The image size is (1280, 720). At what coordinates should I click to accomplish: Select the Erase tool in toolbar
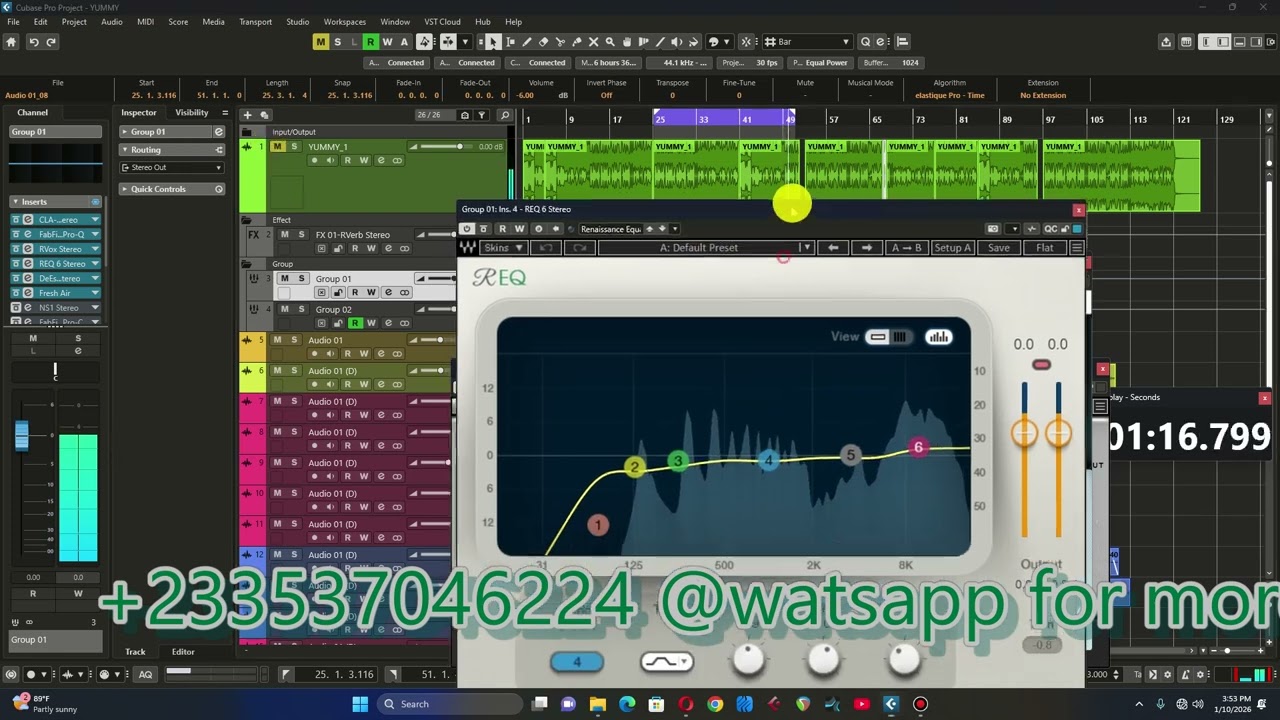543,42
